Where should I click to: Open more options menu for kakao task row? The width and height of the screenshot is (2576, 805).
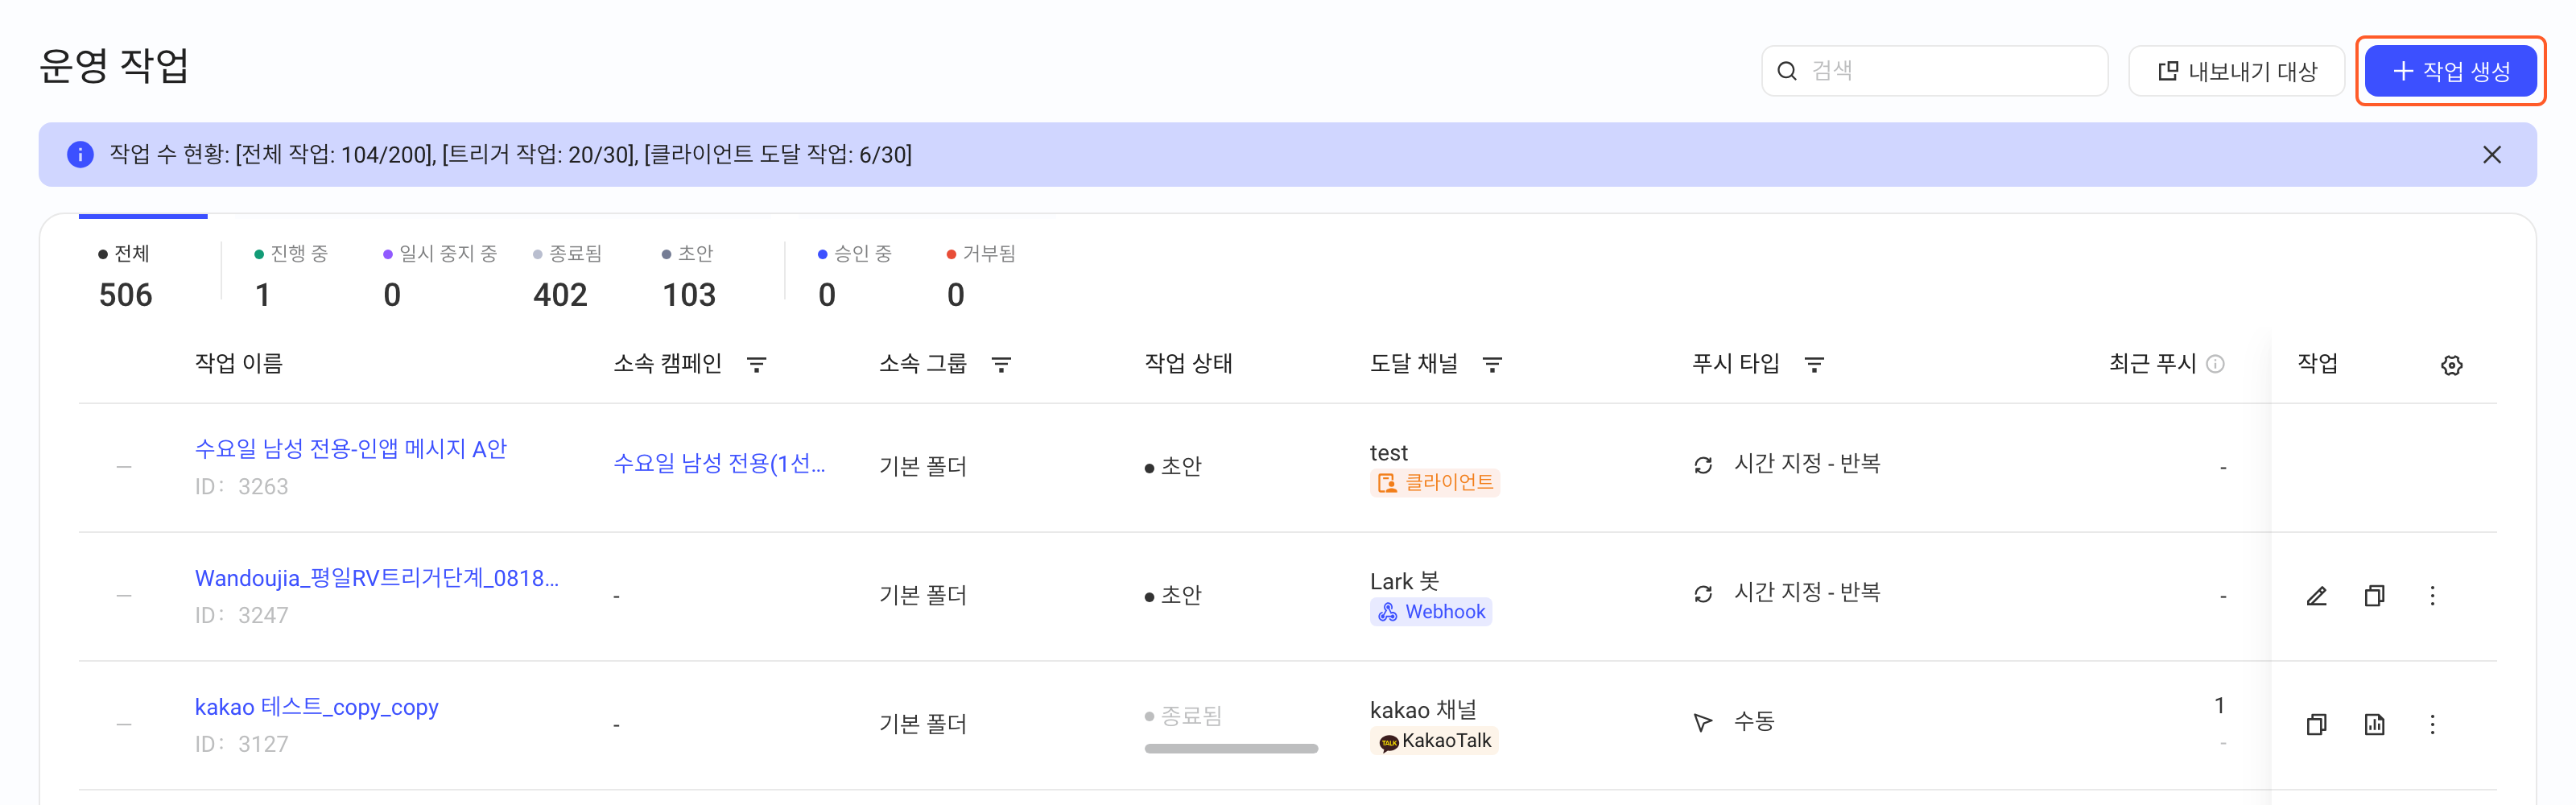click(x=2432, y=724)
